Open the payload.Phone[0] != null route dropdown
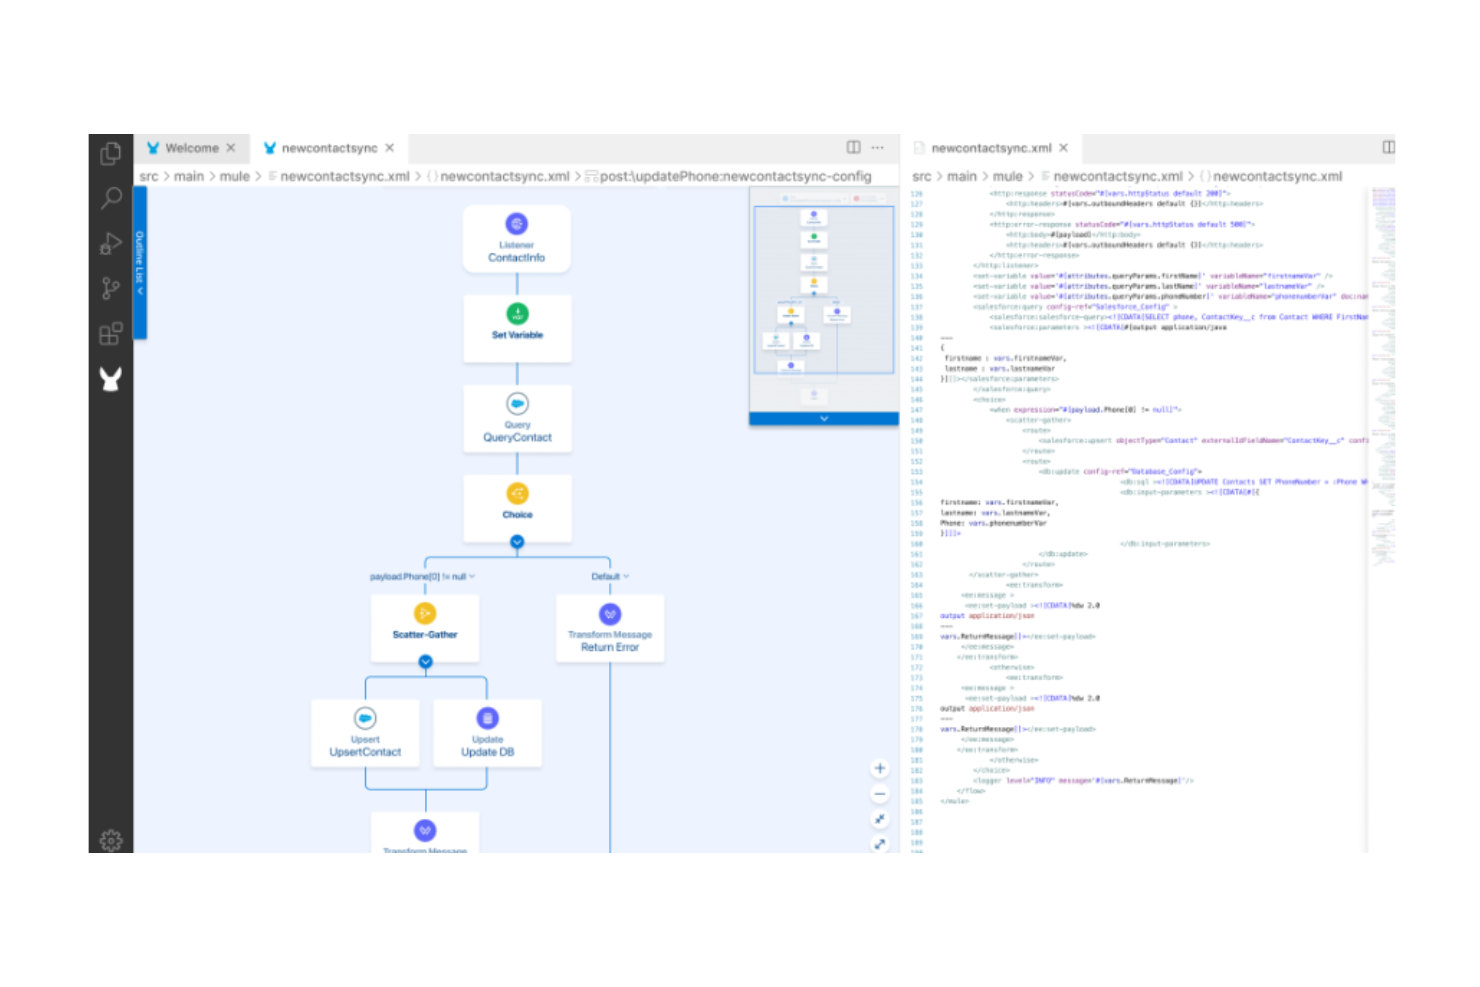The height and width of the screenshot is (987, 1480). click(x=423, y=577)
